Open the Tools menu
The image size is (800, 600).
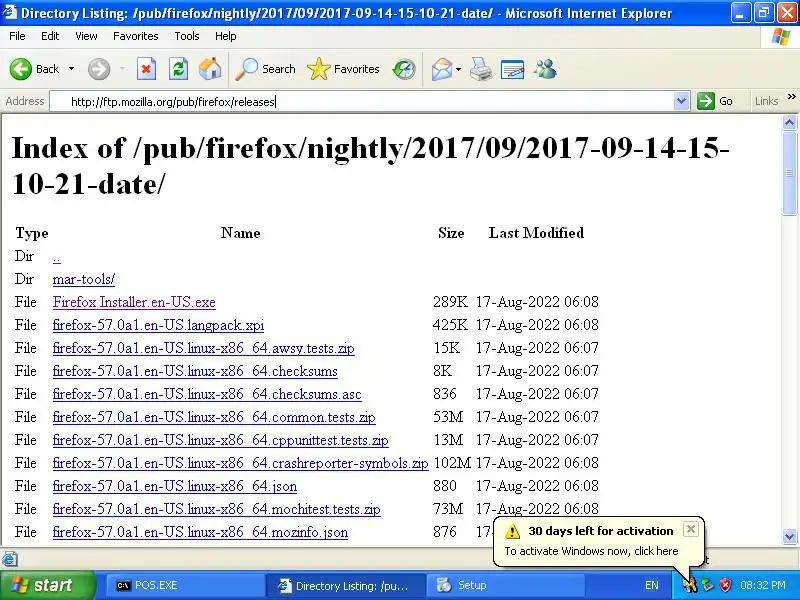187,36
